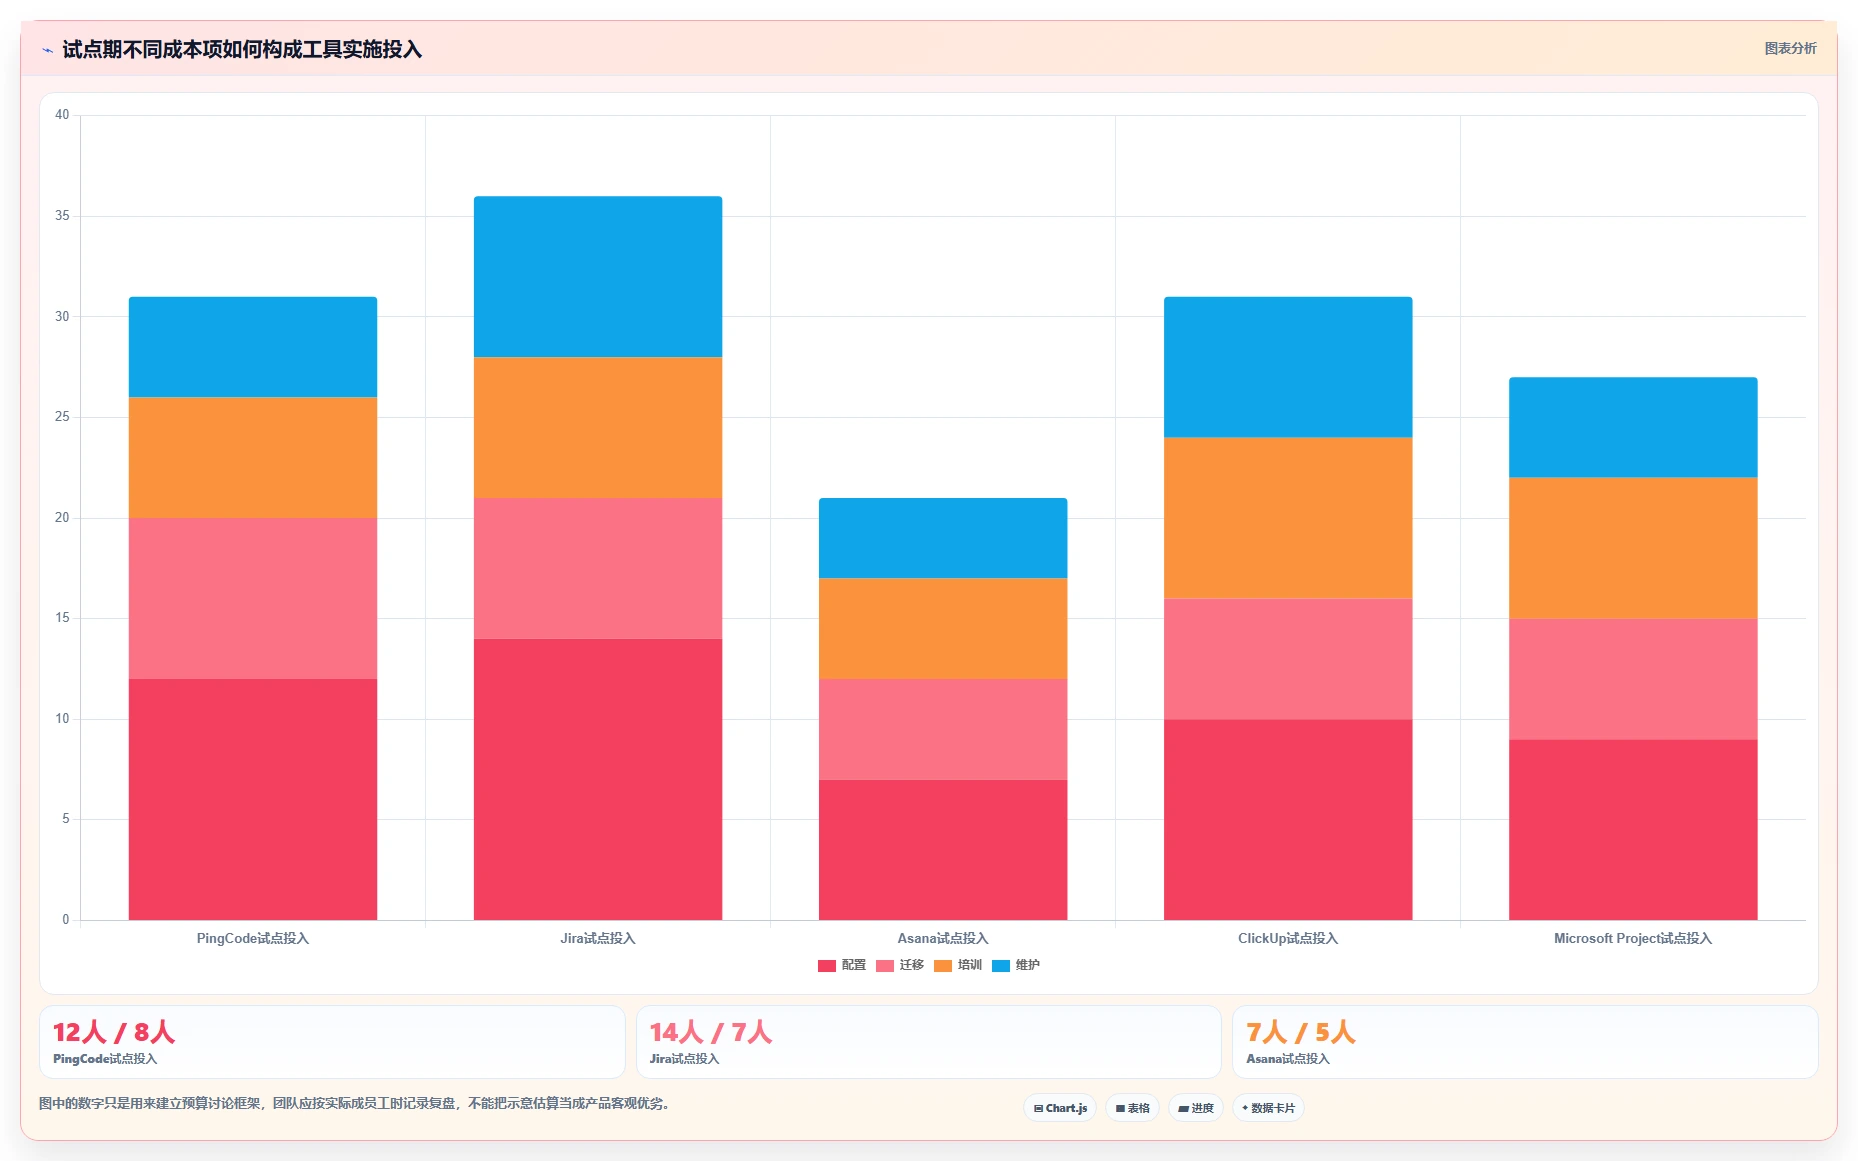Click the y-axis tick label 20

pos(62,518)
